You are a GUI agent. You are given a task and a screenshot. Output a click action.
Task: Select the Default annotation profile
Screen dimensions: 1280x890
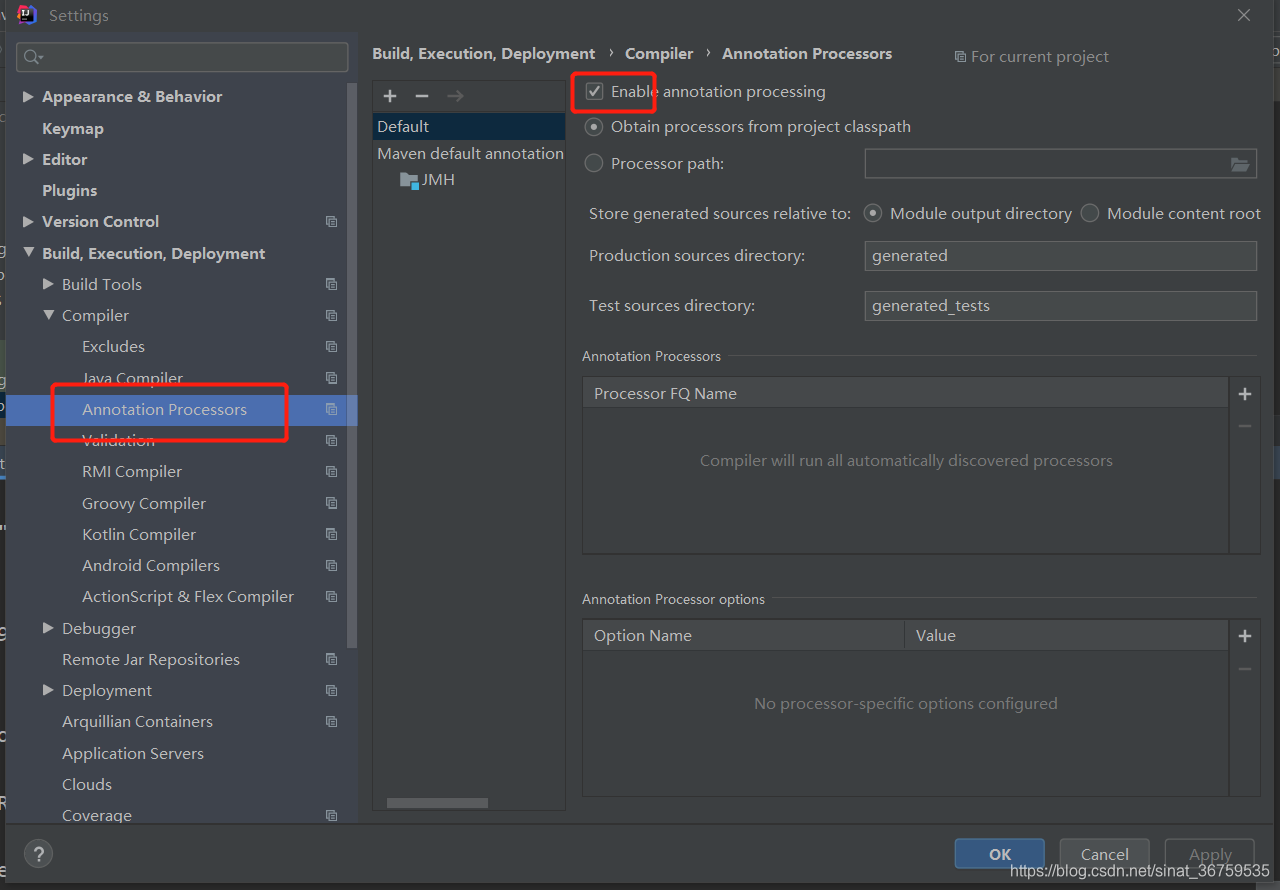(x=469, y=127)
